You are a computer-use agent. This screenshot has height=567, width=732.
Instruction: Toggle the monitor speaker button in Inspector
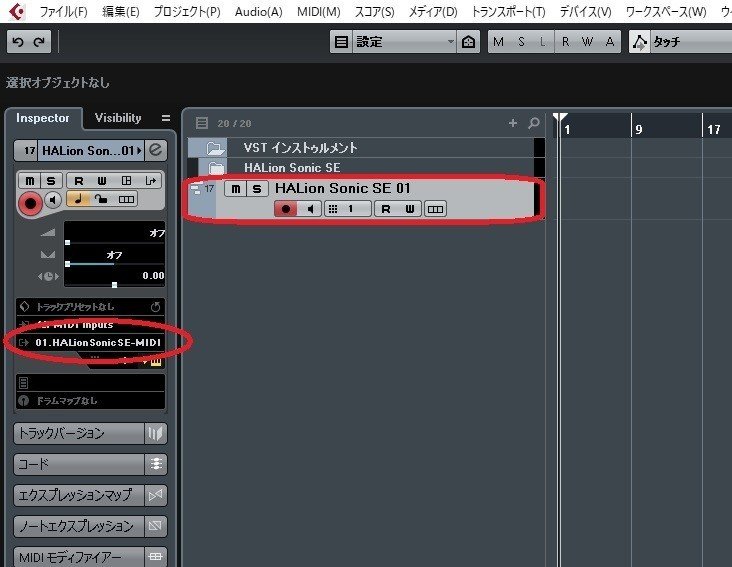(x=53, y=200)
